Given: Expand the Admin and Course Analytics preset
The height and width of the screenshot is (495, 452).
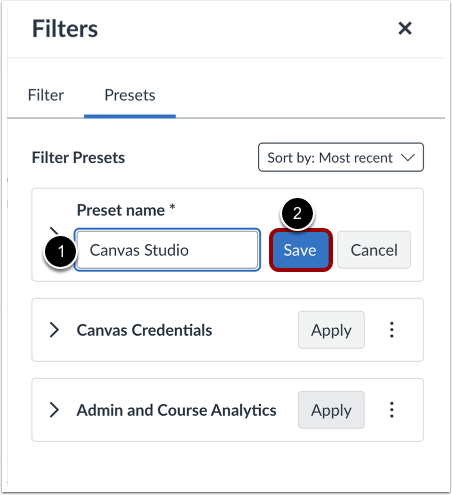Looking at the screenshot, I should pos(54,410).
